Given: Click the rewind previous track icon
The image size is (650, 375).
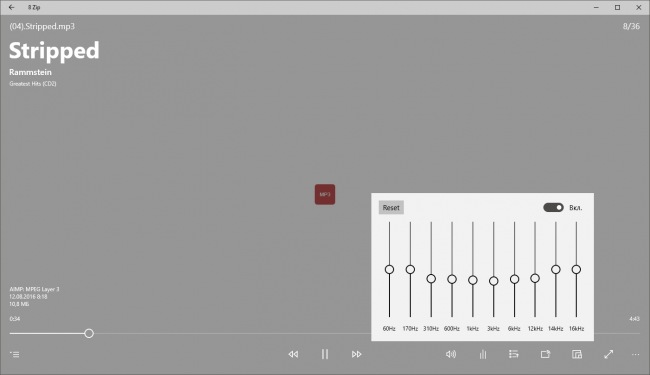Looking at the screenshot, I should pyautogui.click(x=293, y=354).
